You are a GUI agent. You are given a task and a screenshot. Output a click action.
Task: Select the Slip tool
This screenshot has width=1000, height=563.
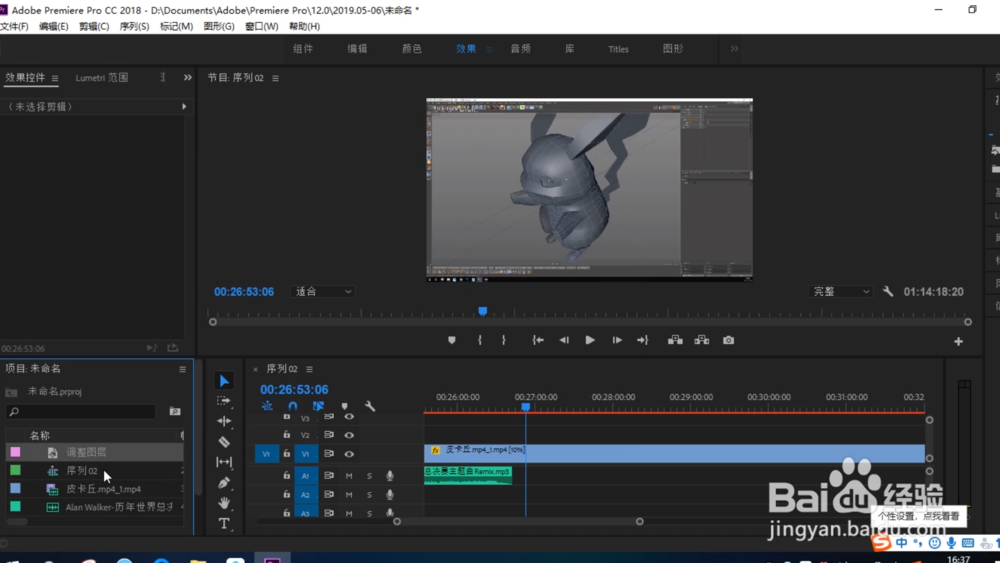224,462
